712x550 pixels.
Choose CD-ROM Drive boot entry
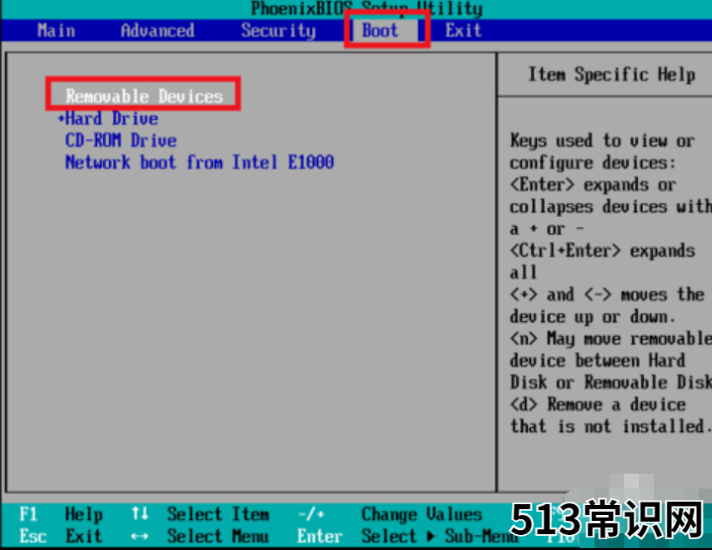coord(121,140)
